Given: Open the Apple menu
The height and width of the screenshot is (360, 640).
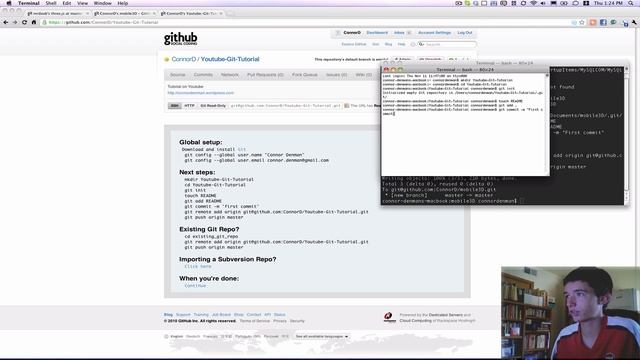Looking at the screenshot, I should coord(9,3).
